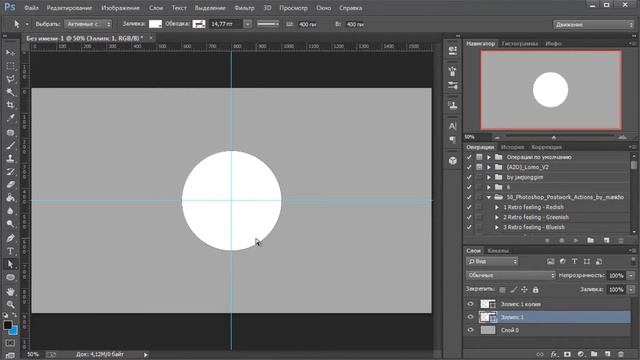This screenshot has height=360, width=640.
Task: Filter layers by type T icon
Action: click(574, 261)
